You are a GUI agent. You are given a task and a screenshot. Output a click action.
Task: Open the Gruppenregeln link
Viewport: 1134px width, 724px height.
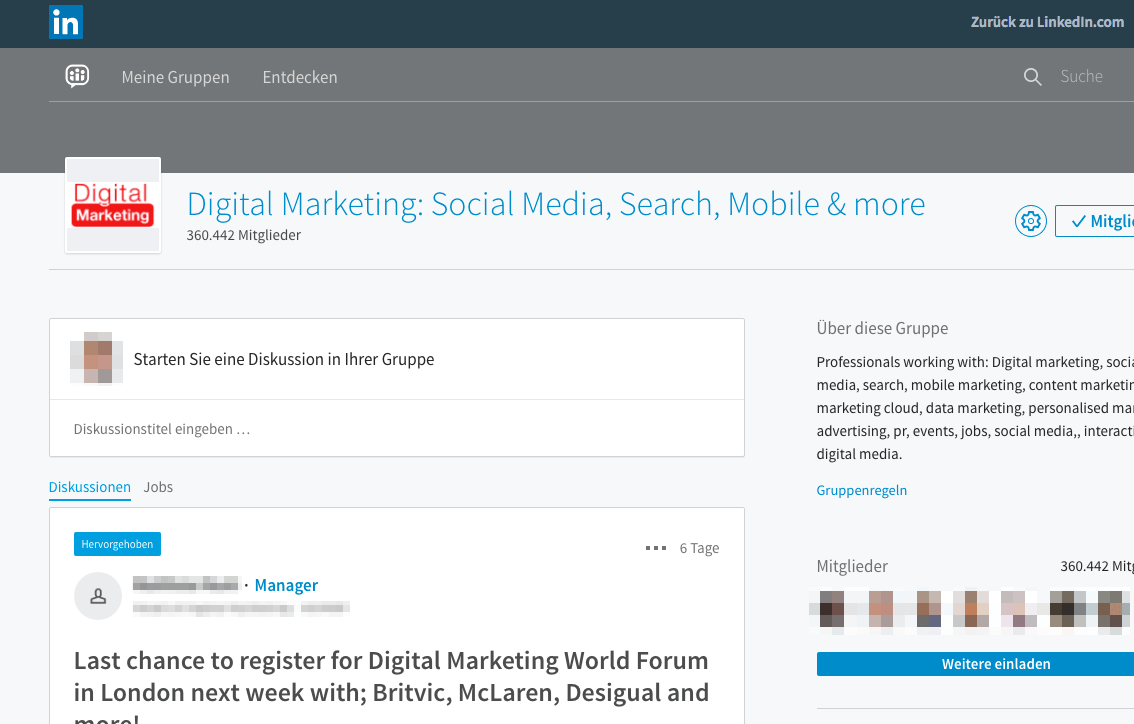coord(861,490)
